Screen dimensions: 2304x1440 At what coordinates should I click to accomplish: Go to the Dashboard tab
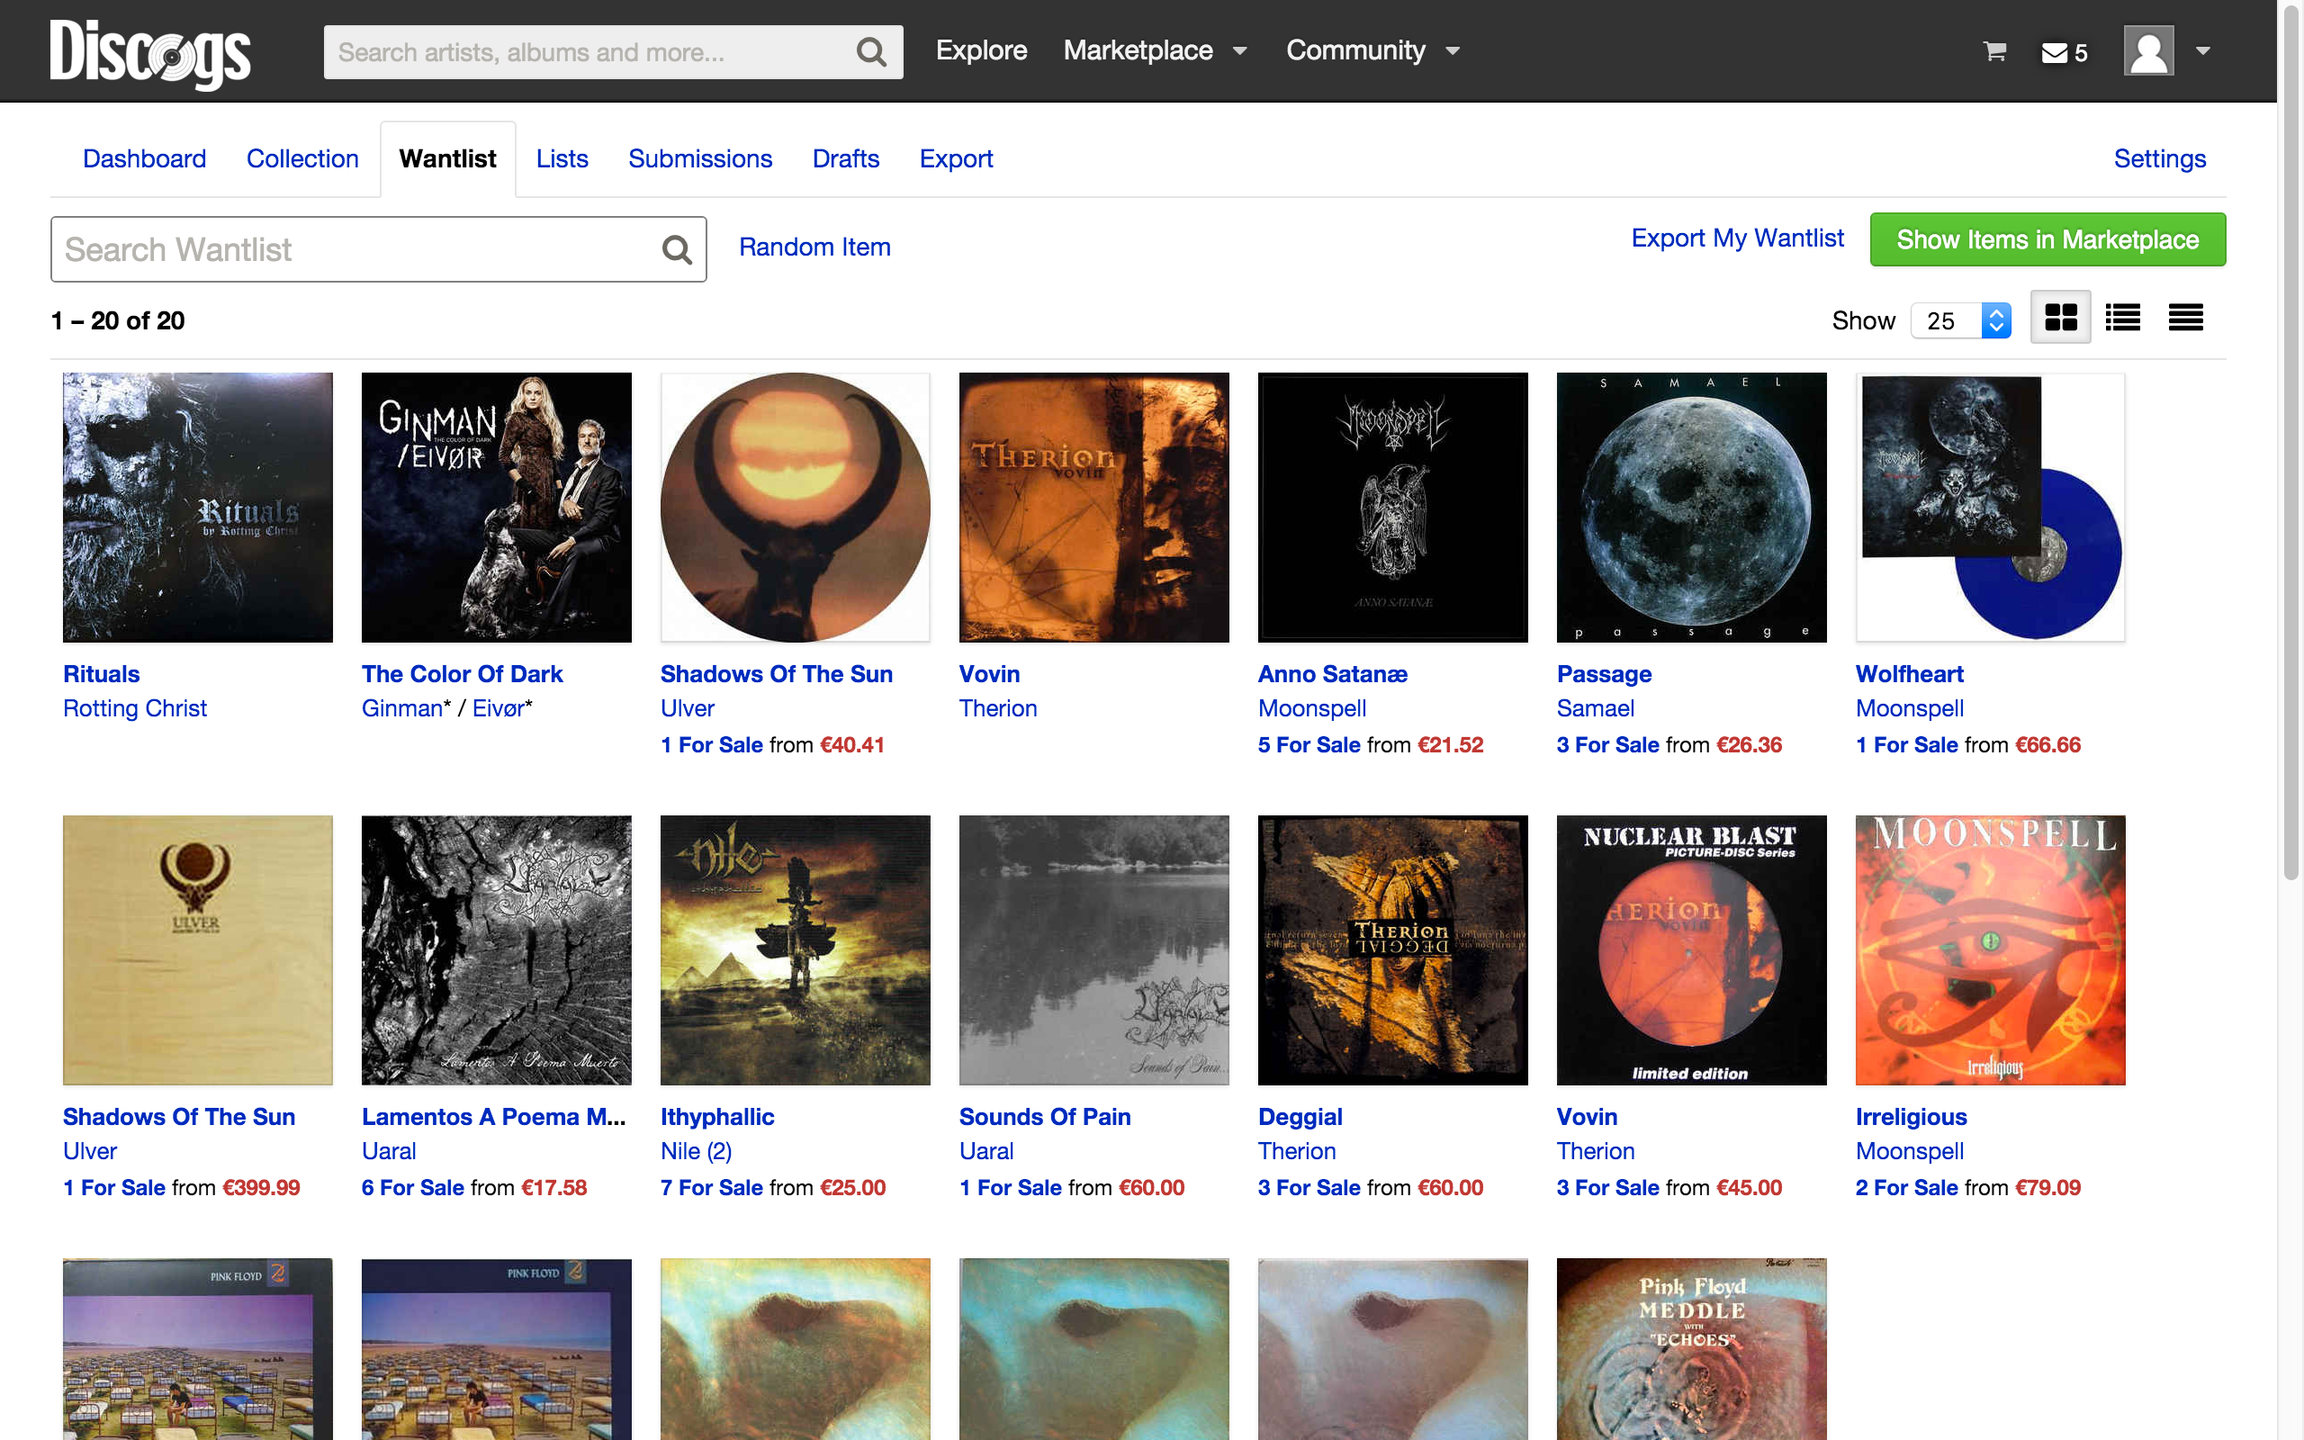pyautogui.click(x=144, y=158)
